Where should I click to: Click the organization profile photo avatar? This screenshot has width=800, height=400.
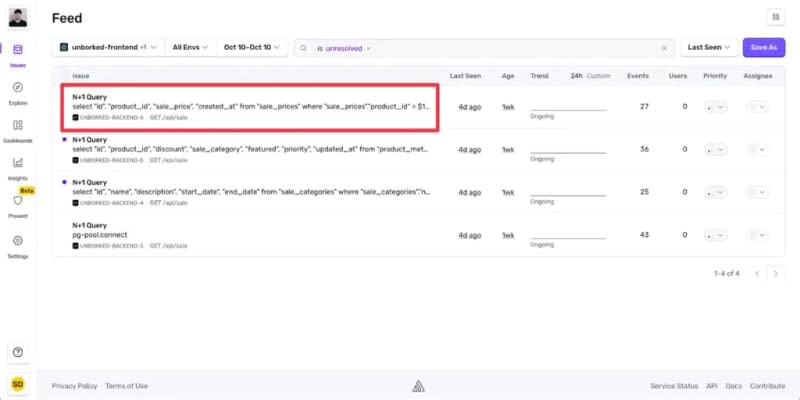pos(18,18)
